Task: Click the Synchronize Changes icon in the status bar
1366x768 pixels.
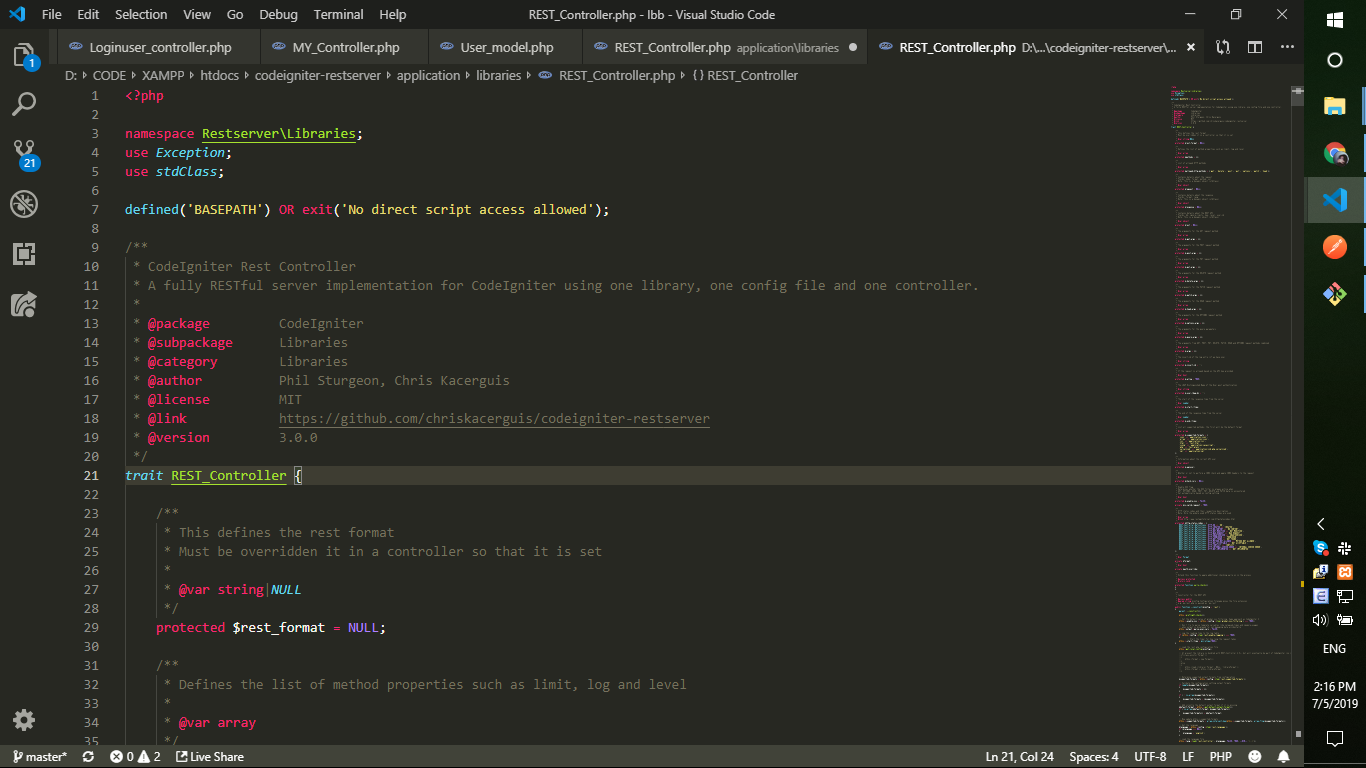Action: tap(88, 757)
